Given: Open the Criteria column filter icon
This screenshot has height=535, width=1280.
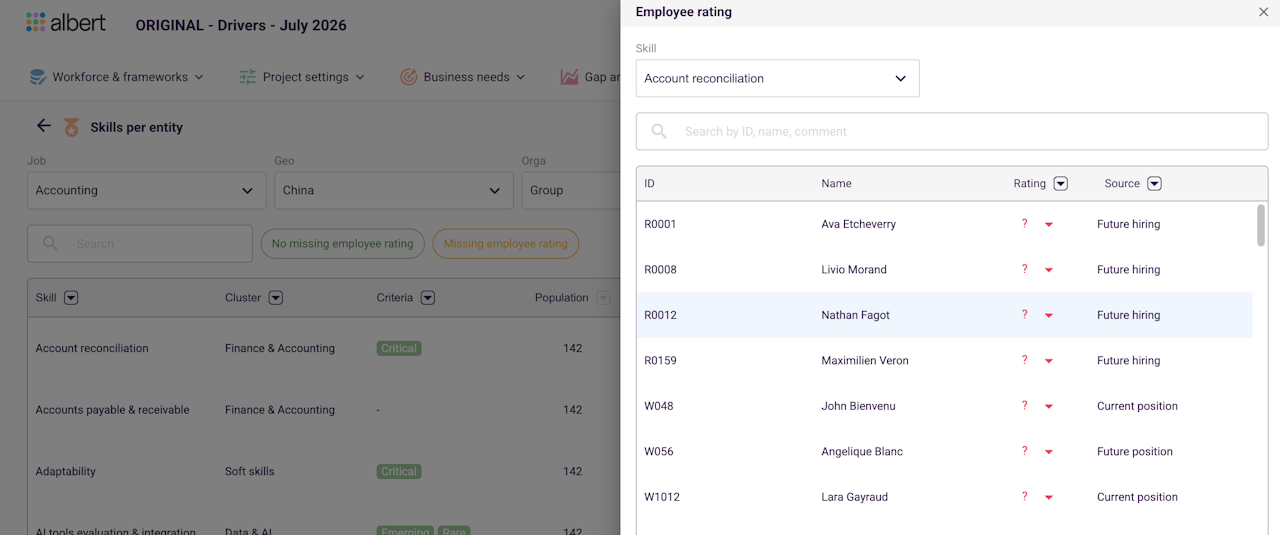Looking at the screenshot, I should tap(428, 298).
